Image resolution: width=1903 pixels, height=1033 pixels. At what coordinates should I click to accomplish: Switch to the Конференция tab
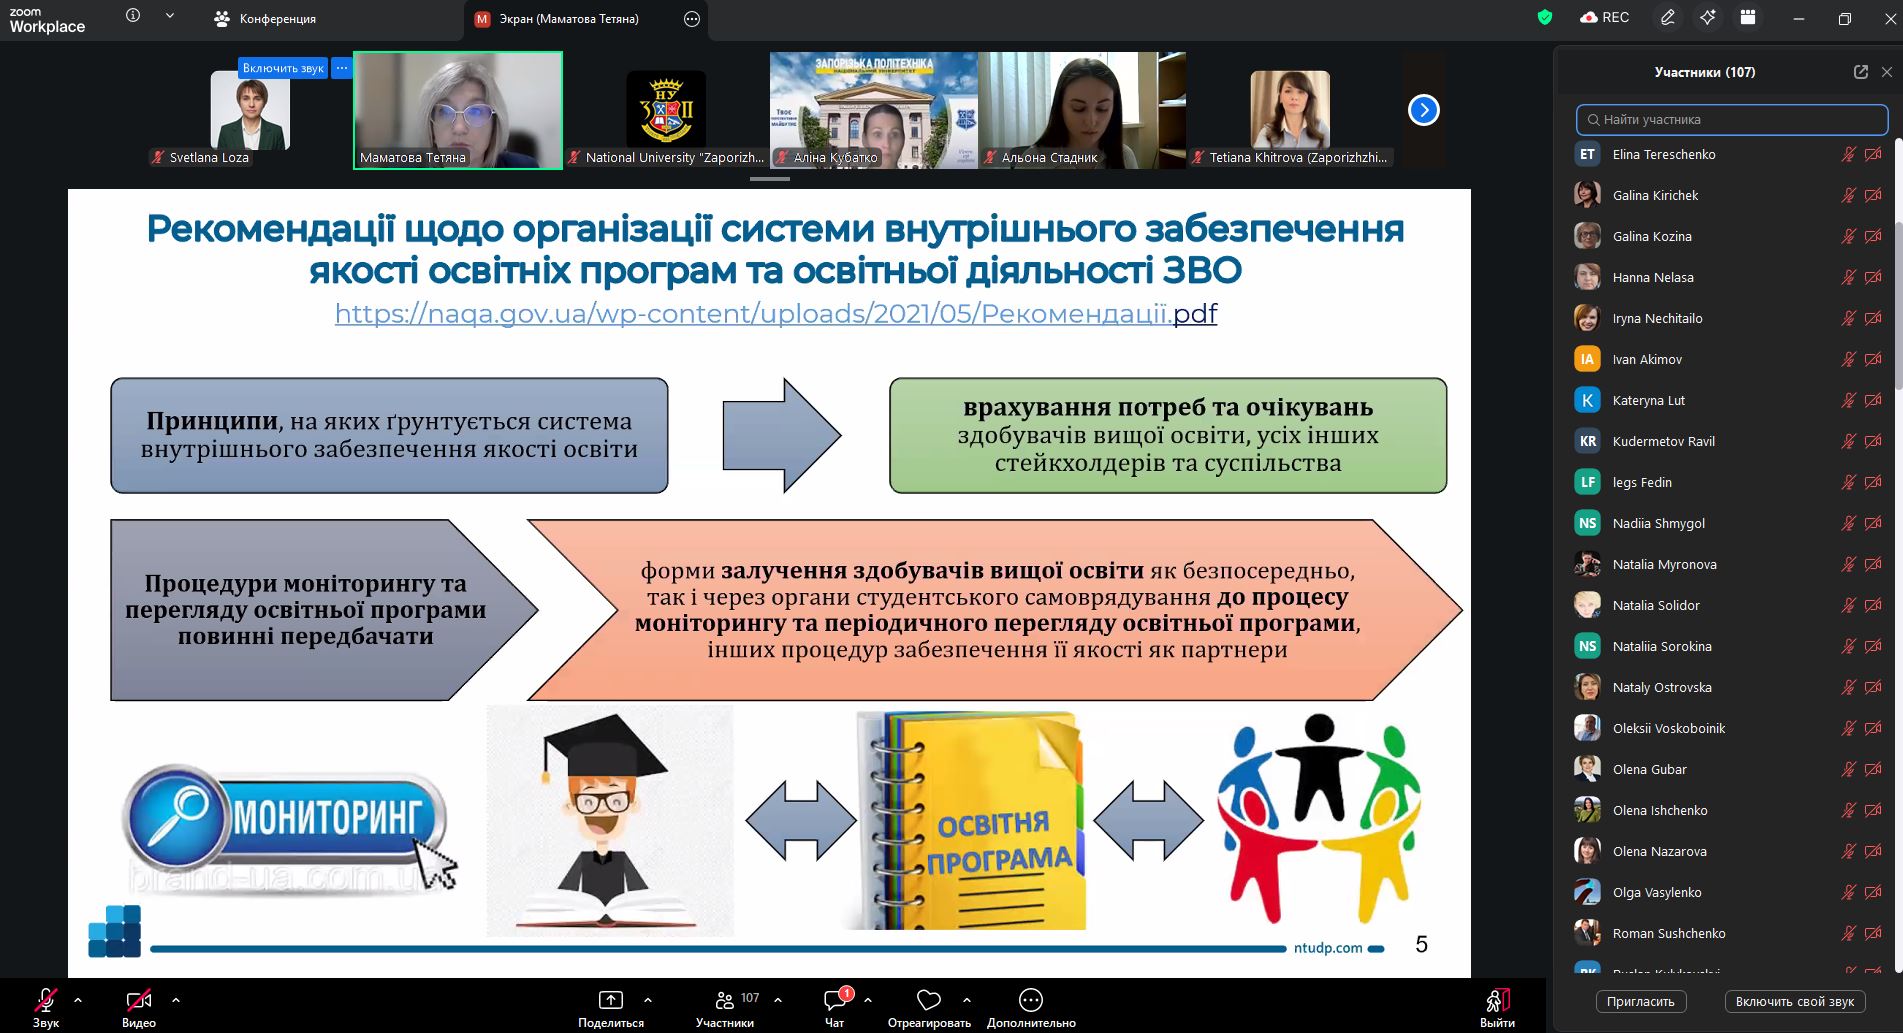[265, 19]
